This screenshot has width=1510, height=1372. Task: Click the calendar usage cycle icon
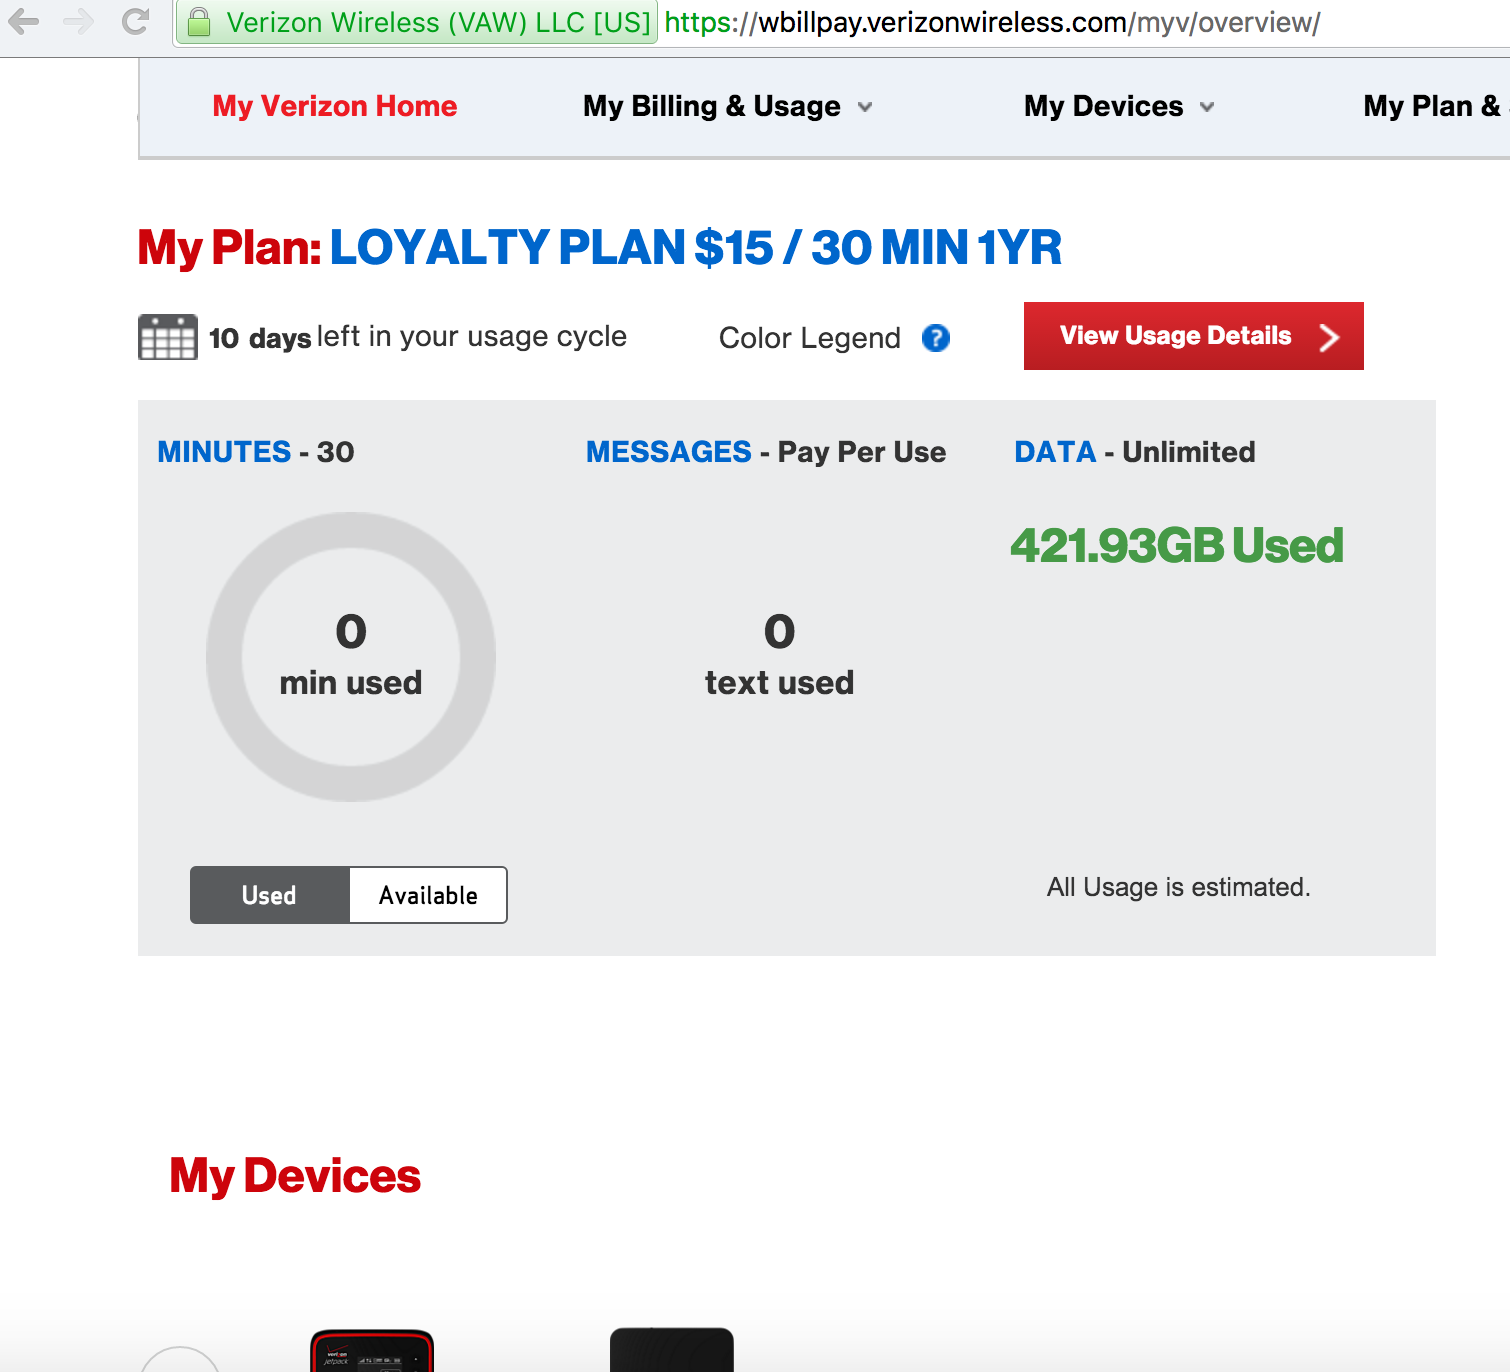click(x=168, y=337)
